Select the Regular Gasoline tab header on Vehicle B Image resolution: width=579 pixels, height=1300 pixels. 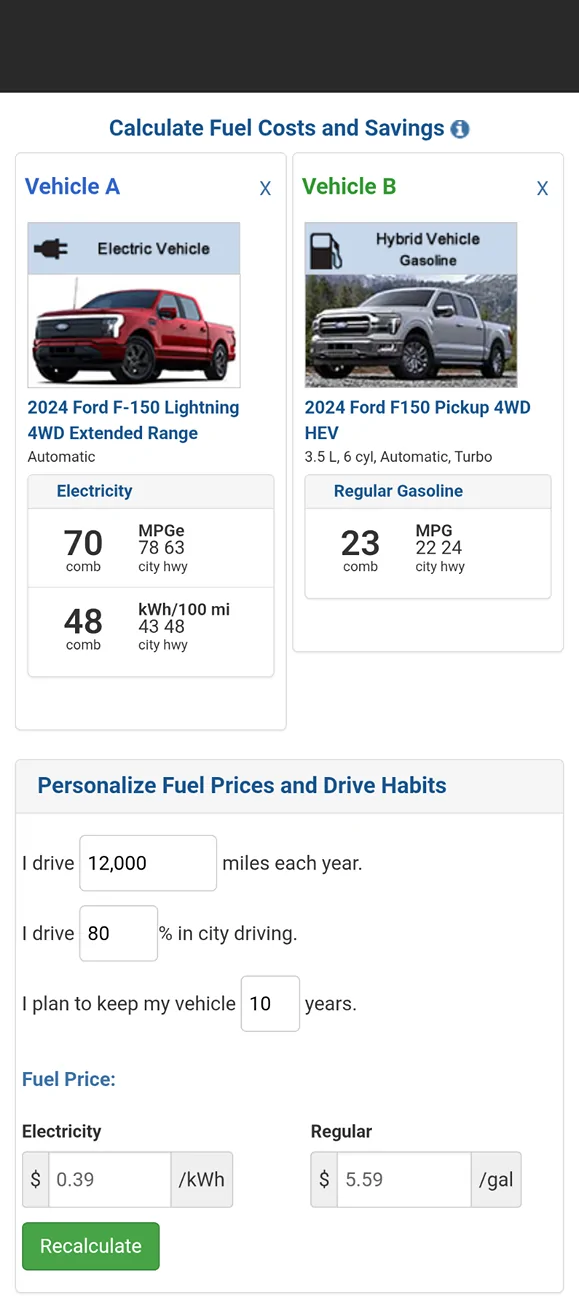[400, 491]
